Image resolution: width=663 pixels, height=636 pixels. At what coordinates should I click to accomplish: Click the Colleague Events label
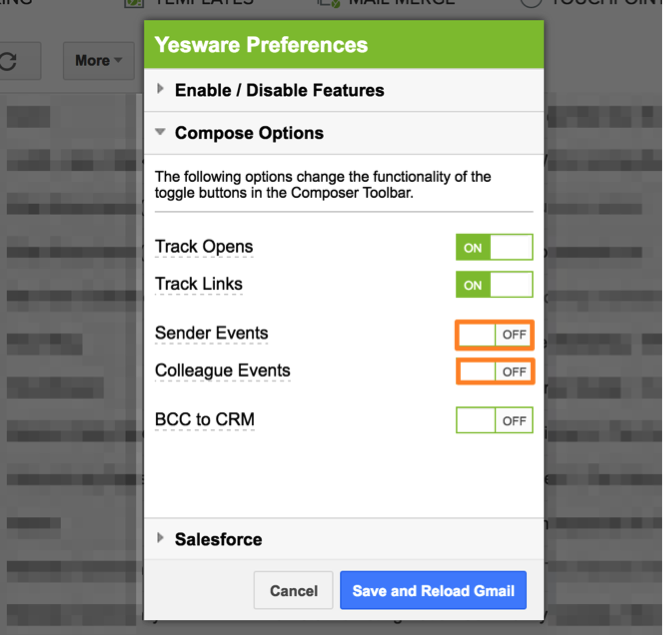[222, 371]
